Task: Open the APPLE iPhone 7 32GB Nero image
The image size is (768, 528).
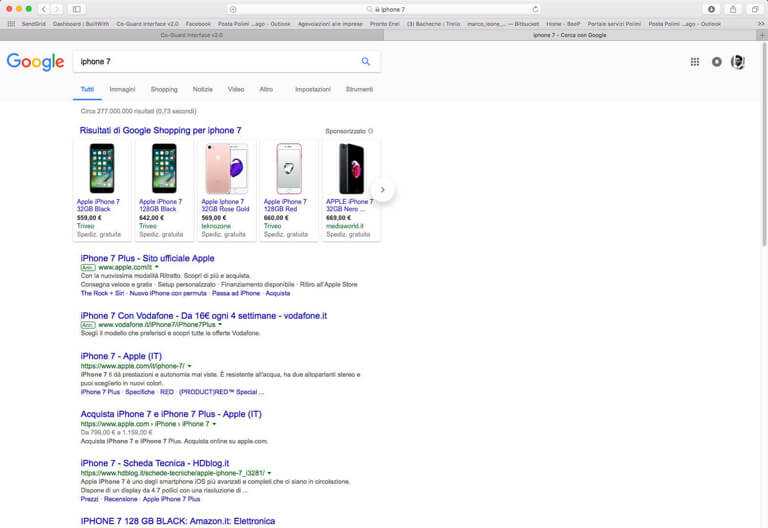Action: tap(352, 168)
